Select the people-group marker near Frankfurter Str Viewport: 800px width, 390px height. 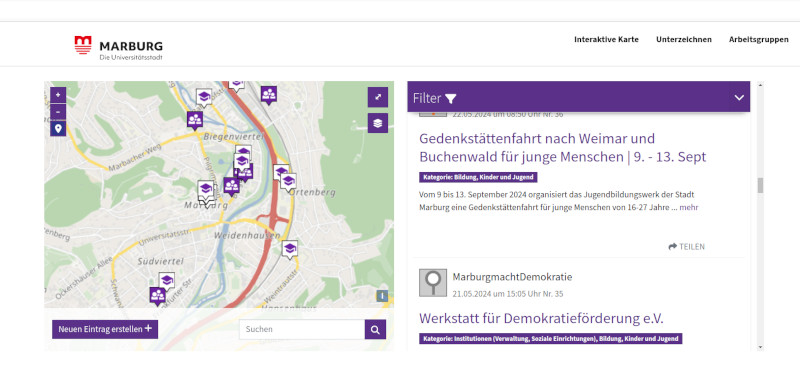(158, 296)
